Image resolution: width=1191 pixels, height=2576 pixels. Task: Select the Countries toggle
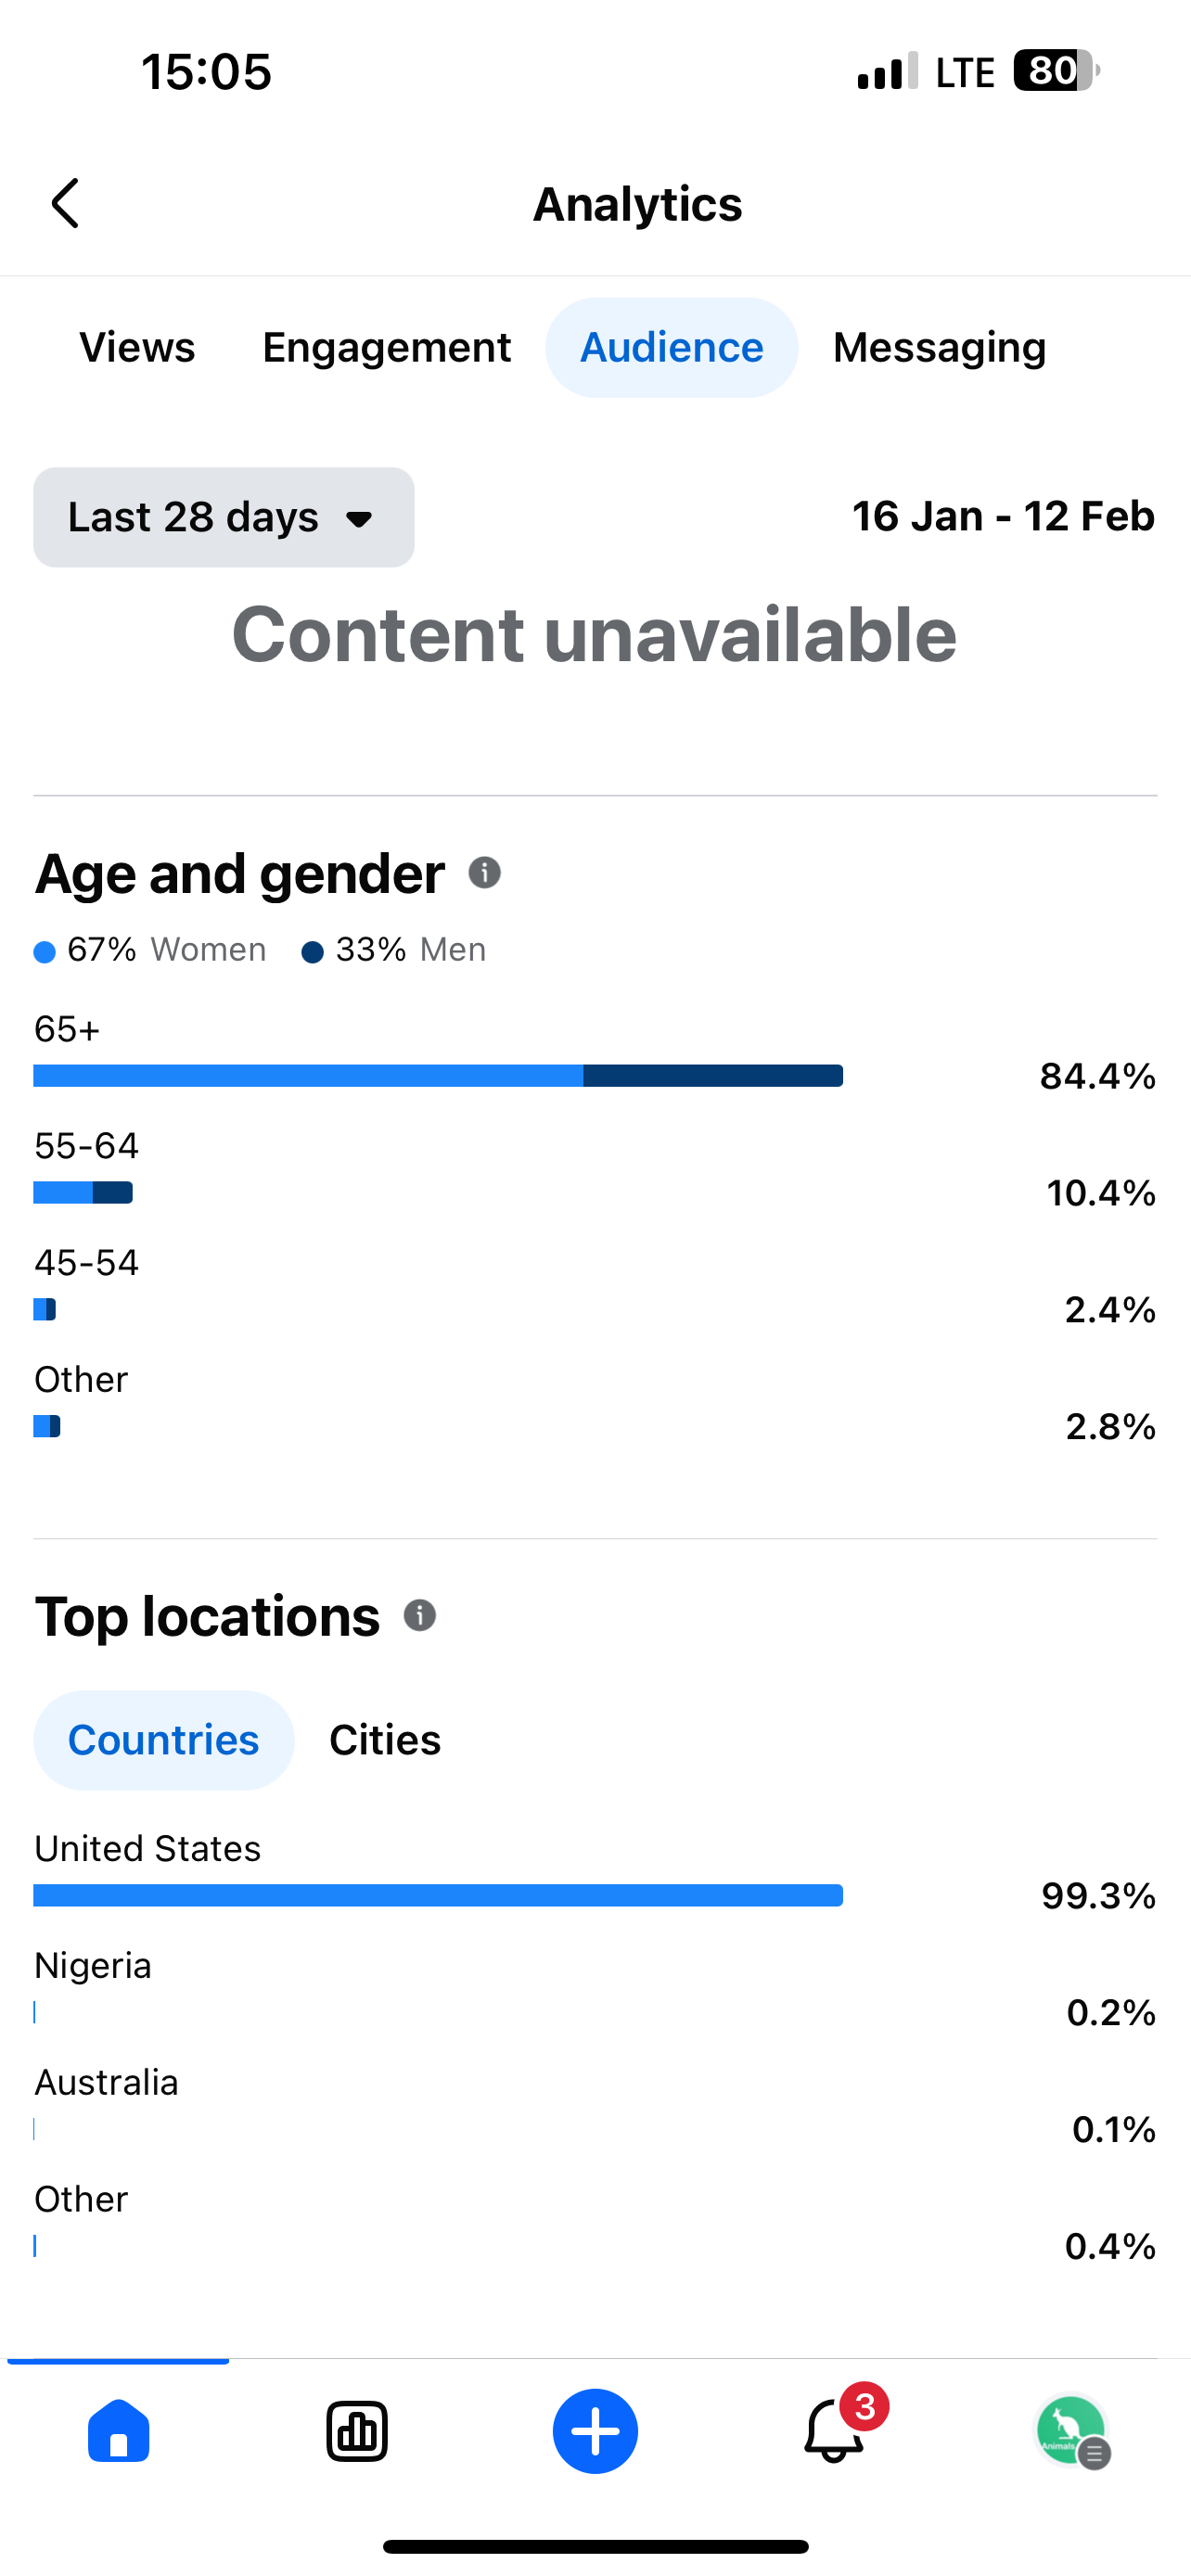pyautogui.click(x=164, y=1740)
